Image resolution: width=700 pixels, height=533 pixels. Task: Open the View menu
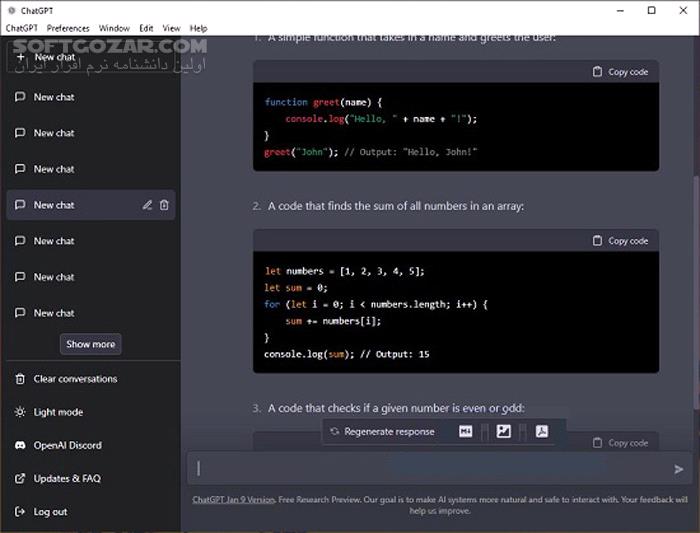tap(171, 28)
